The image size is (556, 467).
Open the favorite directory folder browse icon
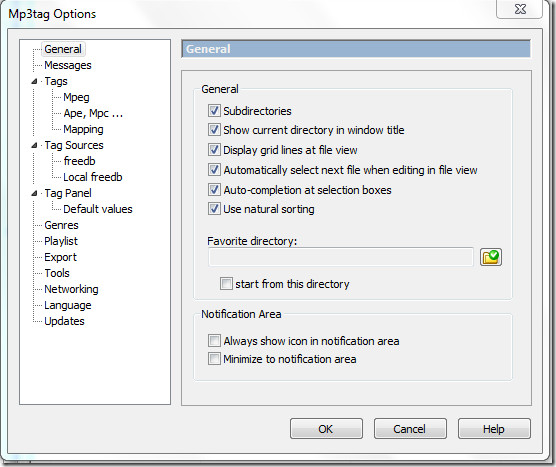pyautogui.click(x=491, y=257)
